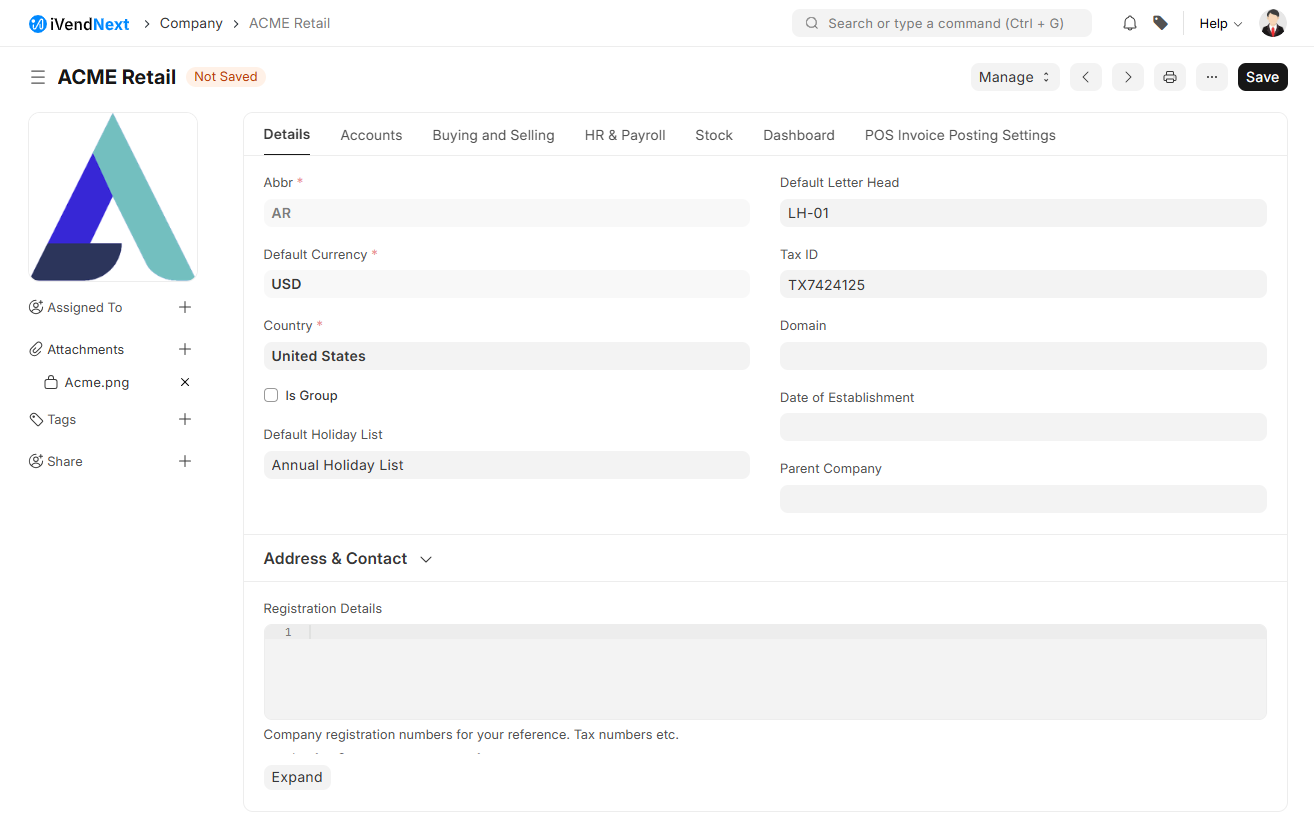Switch to the Accounts tab
The image size is (1314, 836).
[x=371, y=135]
